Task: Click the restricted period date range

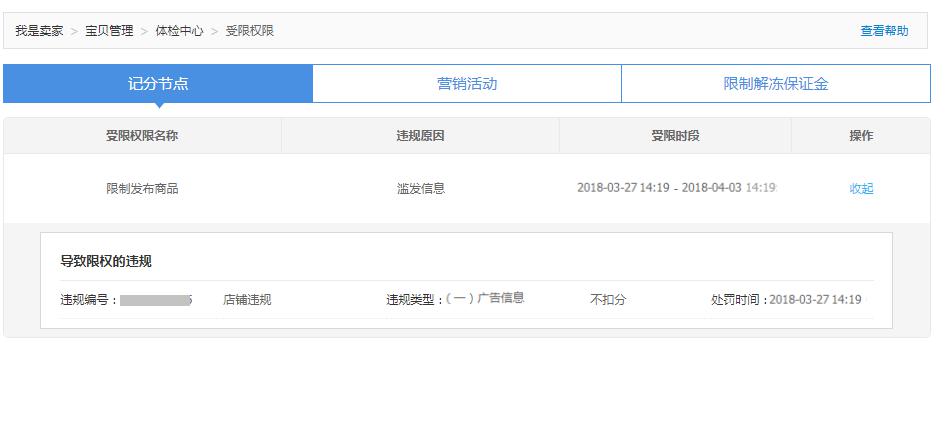Action: 676,188
